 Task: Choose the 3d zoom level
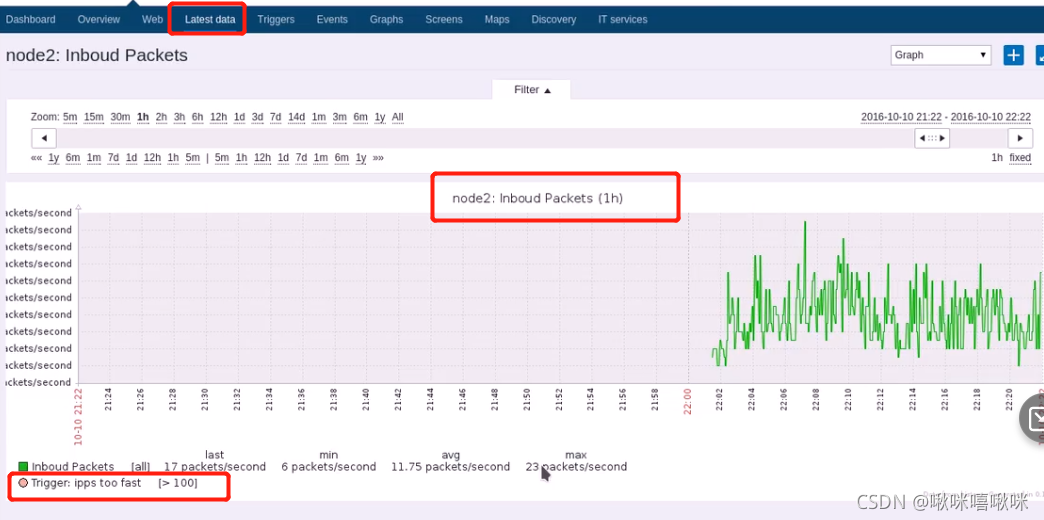tap(257, 117)
